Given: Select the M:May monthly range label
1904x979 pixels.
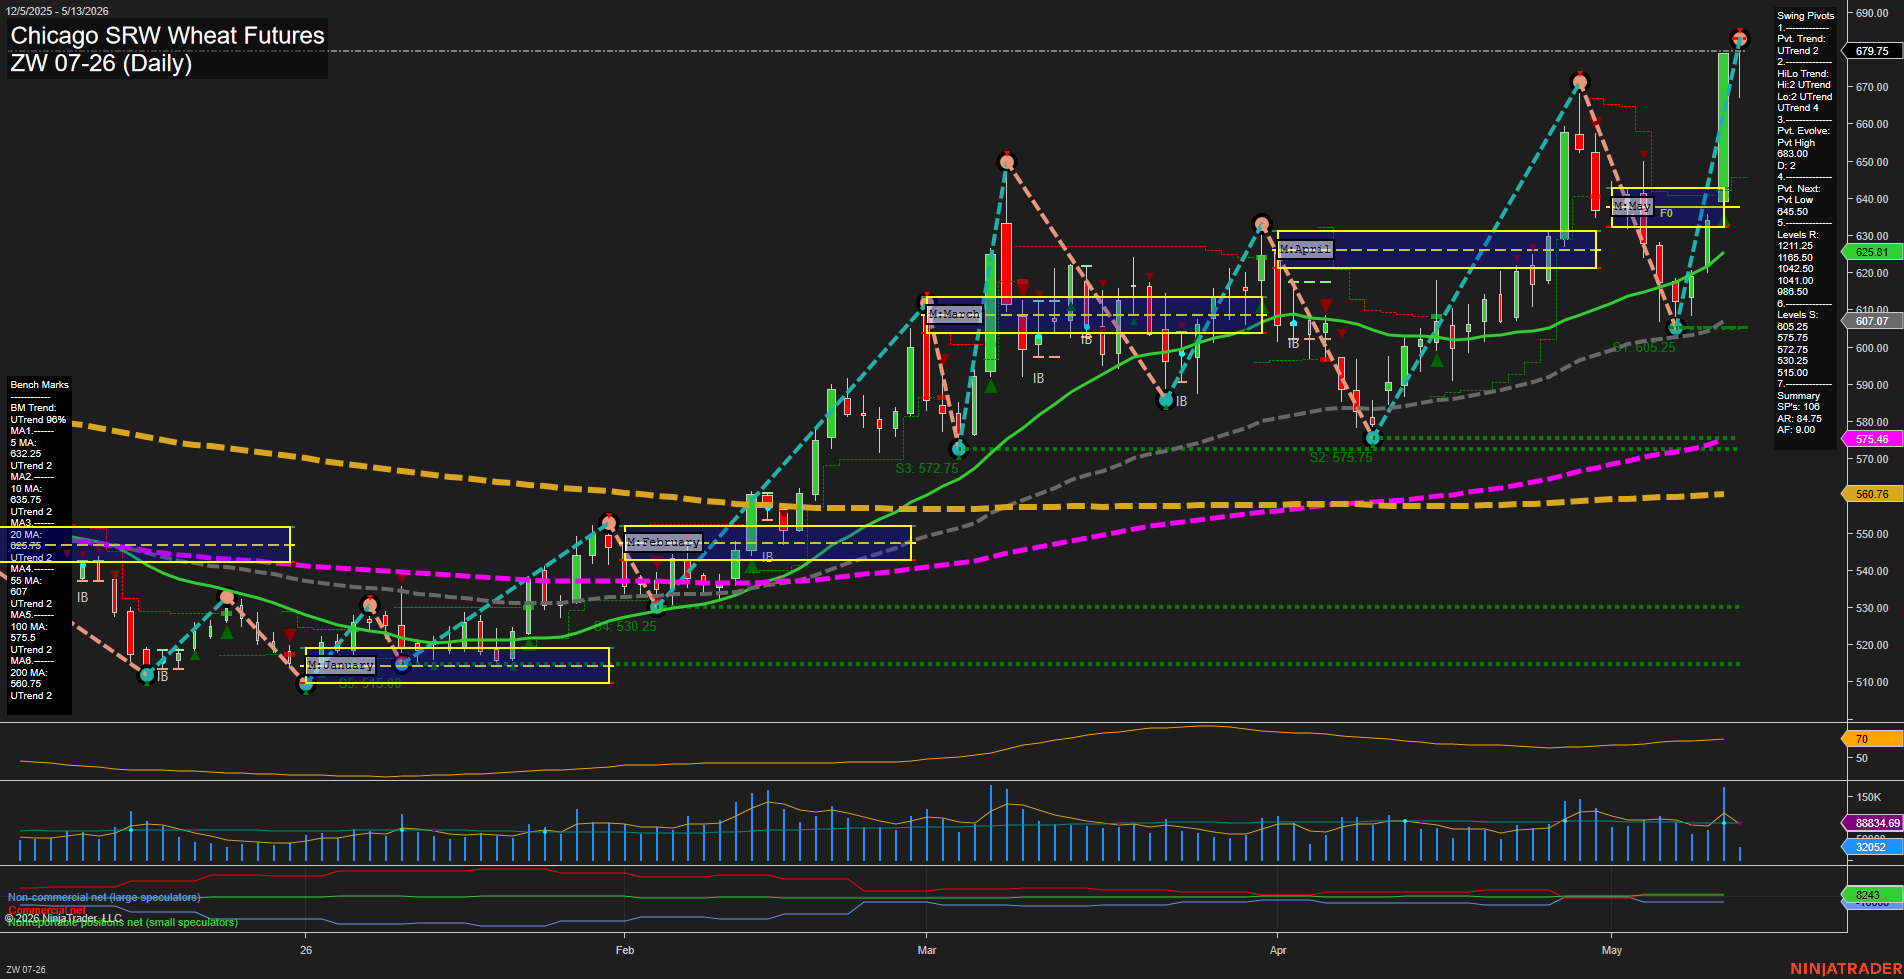Looking at the screenshot, I should click(x=1632, y=206).
